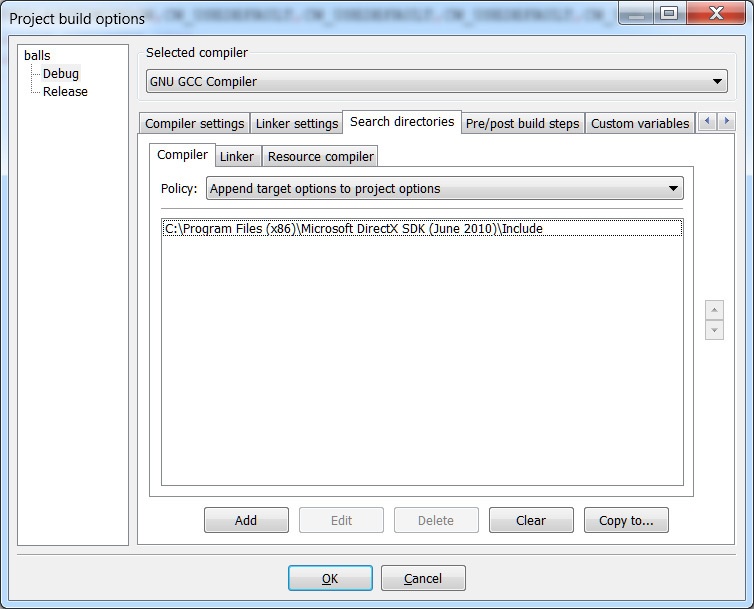Clear all search directories
The height and width of the screenshot is (609, 754).
pos(531,520)
